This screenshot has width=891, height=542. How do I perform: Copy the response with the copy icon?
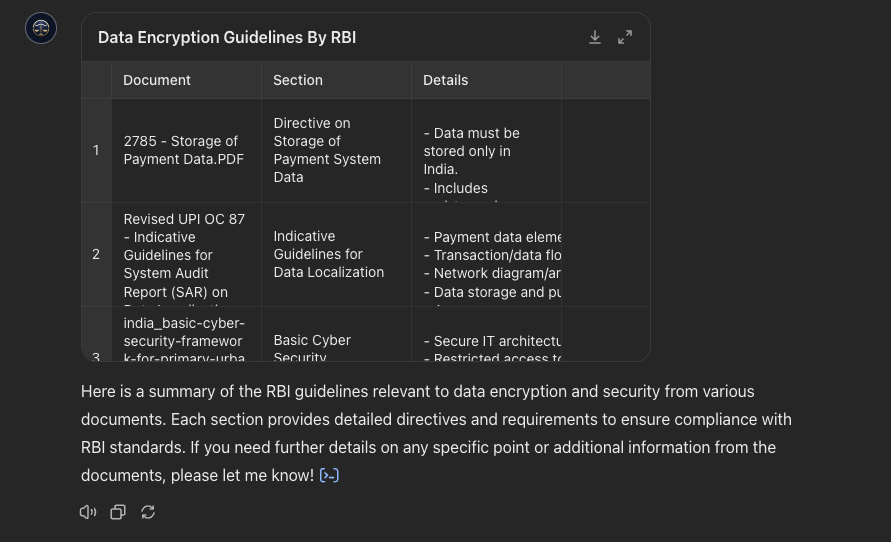(118, 512)
